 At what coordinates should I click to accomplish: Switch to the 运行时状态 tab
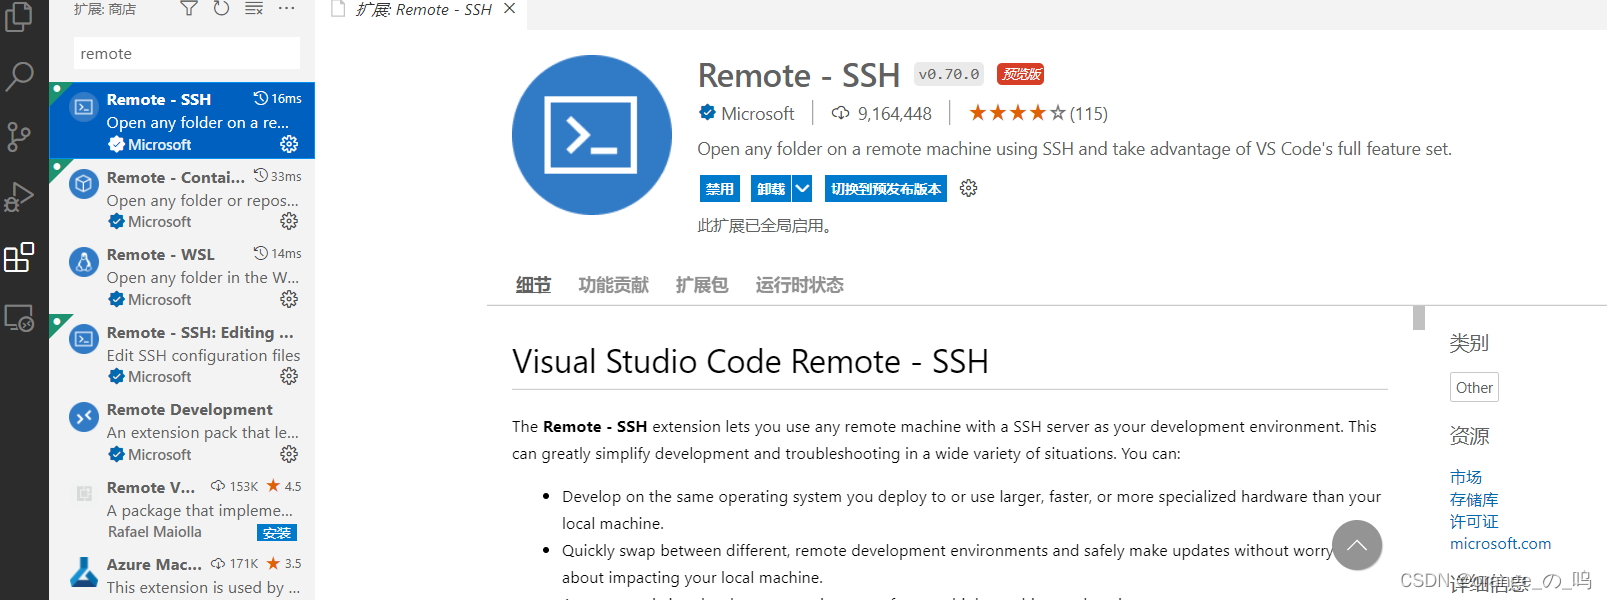click(x=799, y=285)
